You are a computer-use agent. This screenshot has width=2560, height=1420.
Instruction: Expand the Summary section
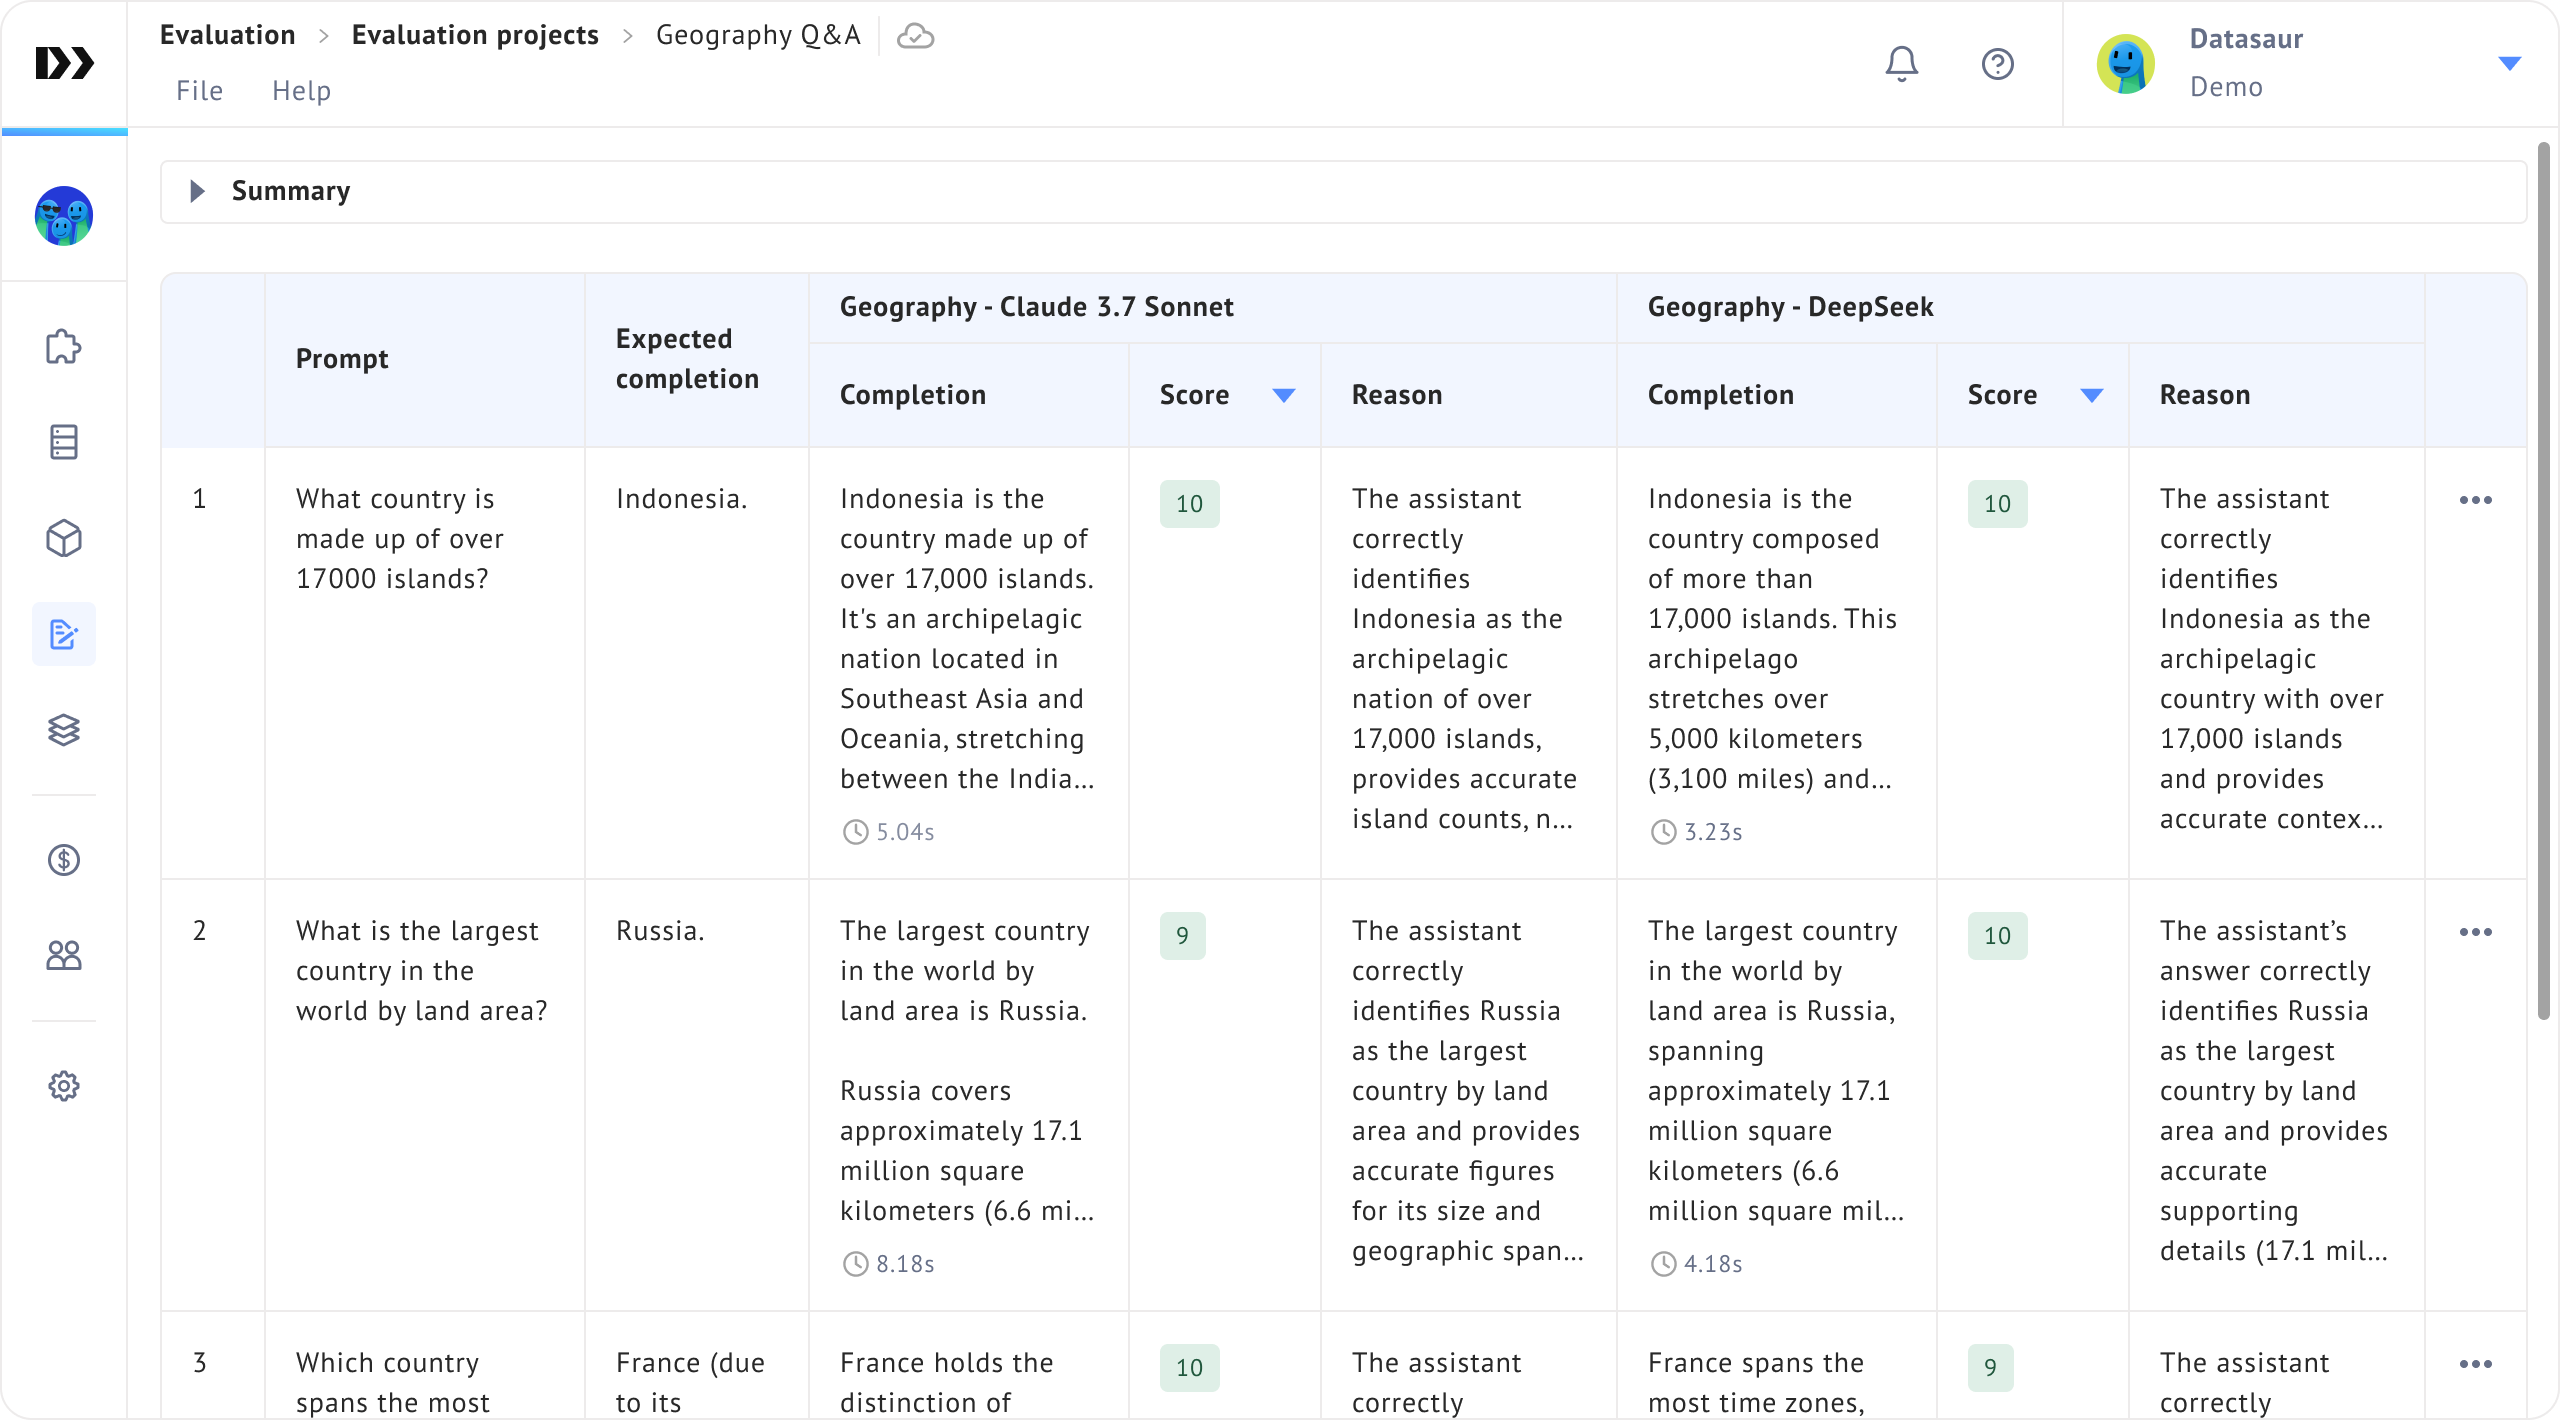click(198, 191)
